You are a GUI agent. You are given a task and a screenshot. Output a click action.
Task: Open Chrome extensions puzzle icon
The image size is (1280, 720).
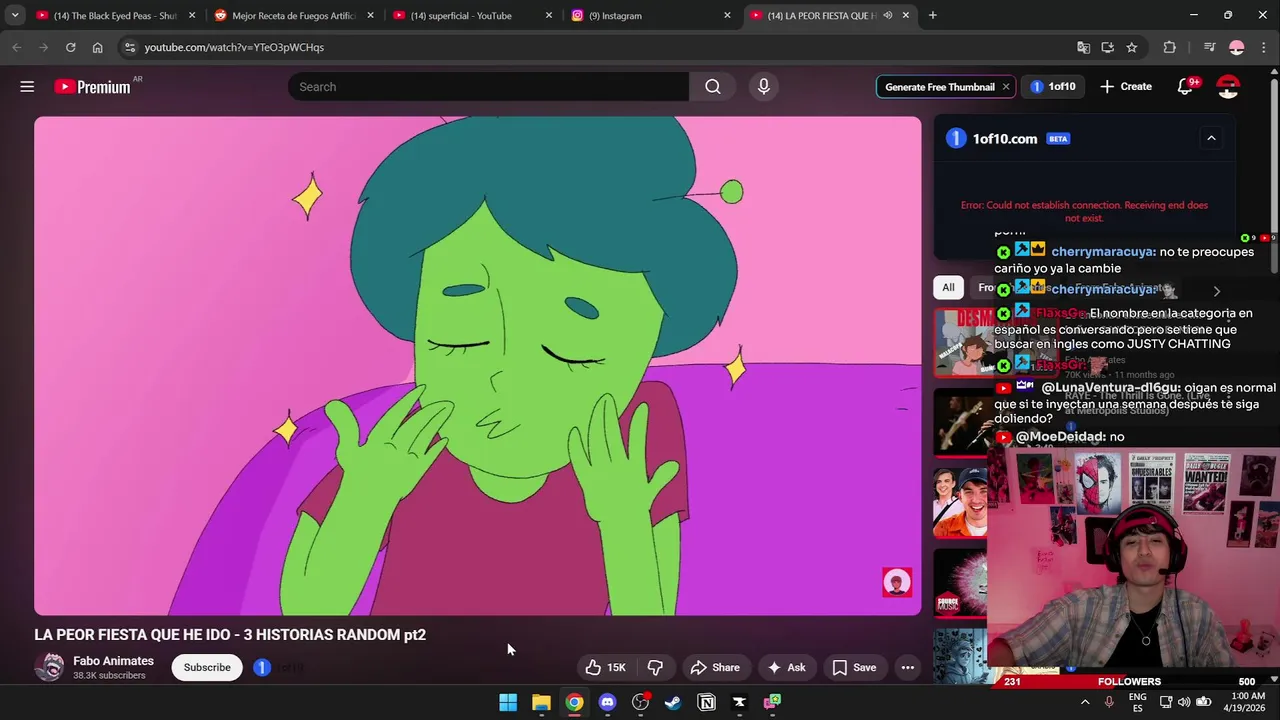[1169, 47]
